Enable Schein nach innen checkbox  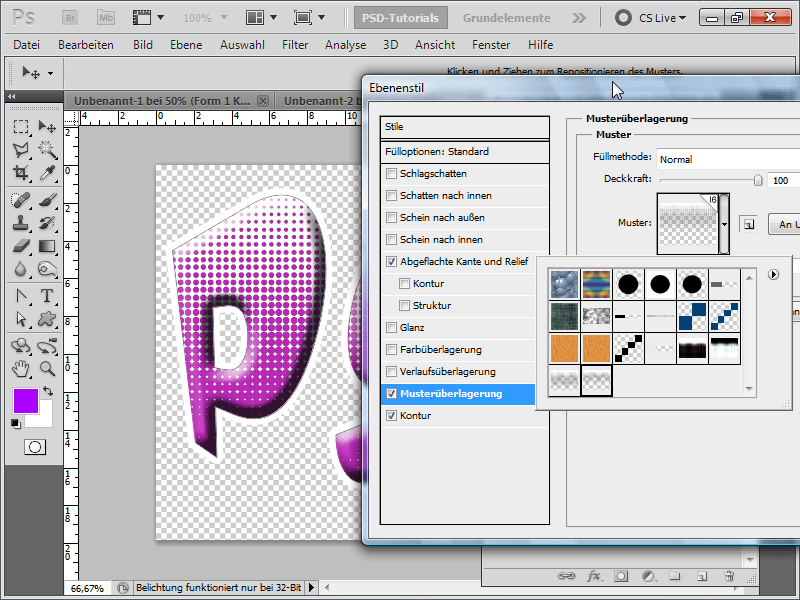pyautogui.click(x=391, y=239)
